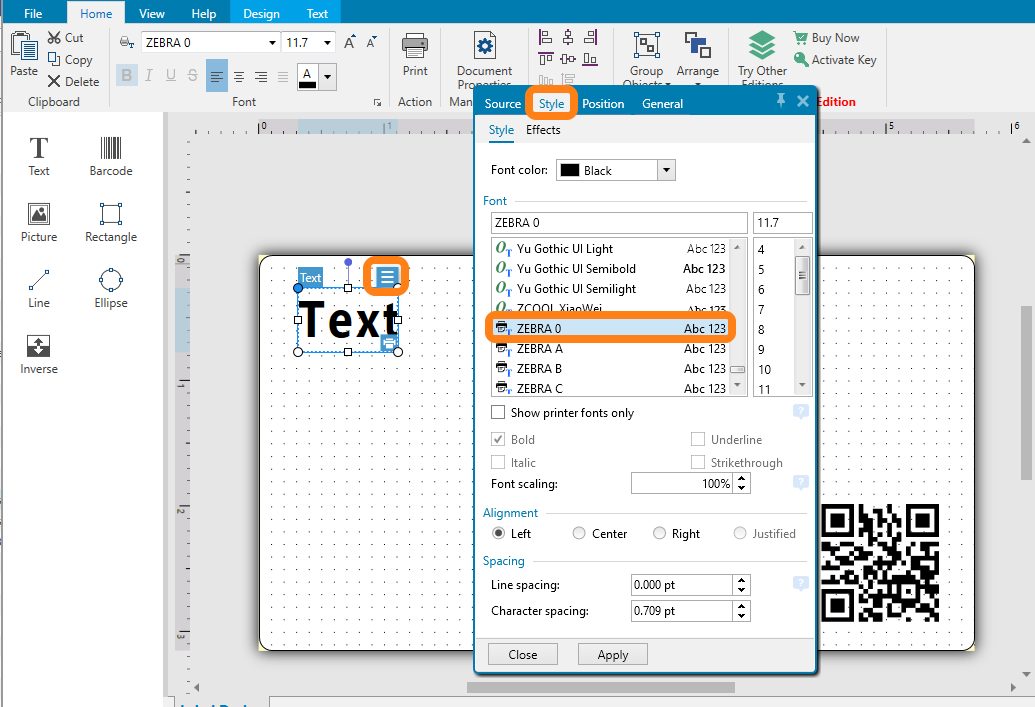Image resolution: width=1035 pixels, height=707 pixels.
Task: Select Center alignment radio button
Action: 579,534
